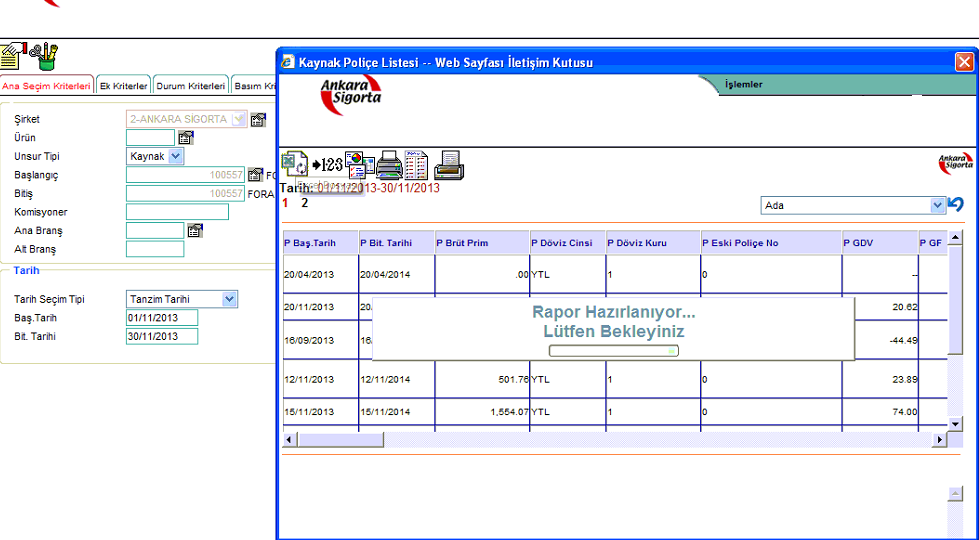Click the Baş.Tarih date input field
Viewport: 979px width, 540px height.
pos(162,318)
